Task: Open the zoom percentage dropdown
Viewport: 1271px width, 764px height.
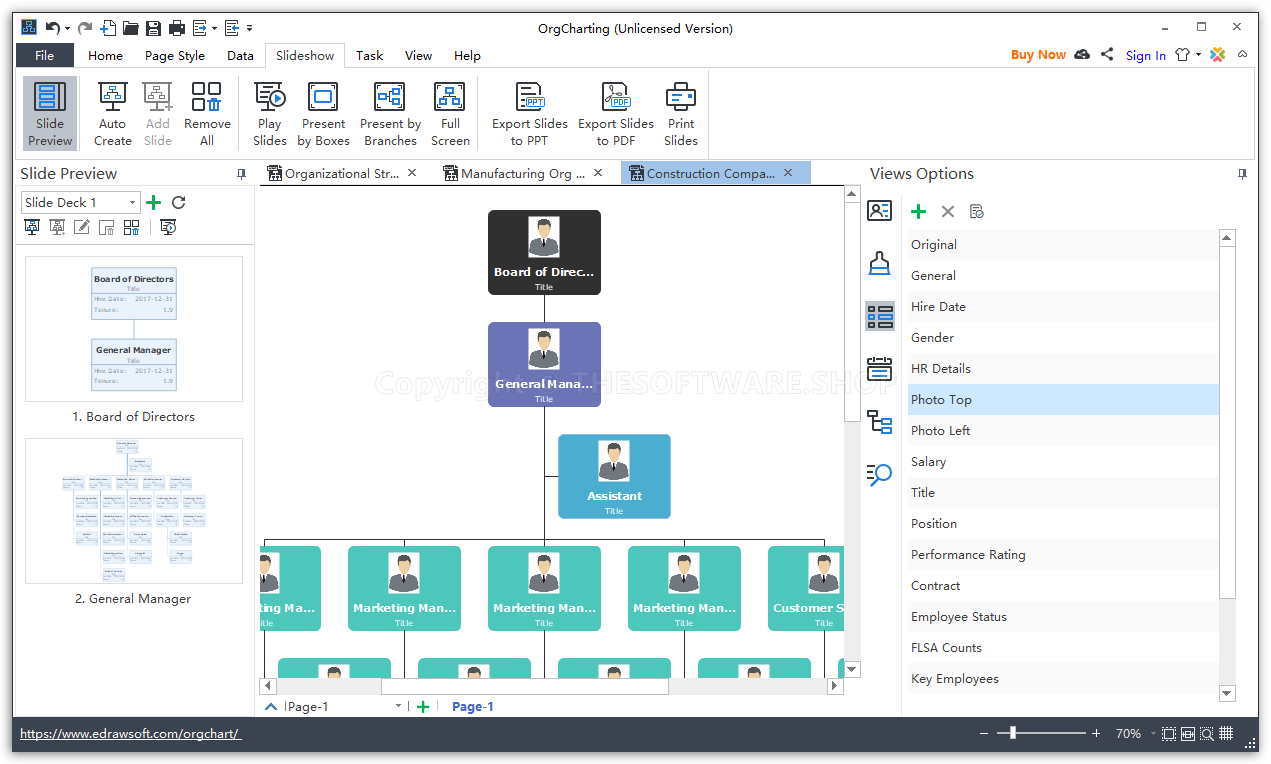Action: [x=1134, y=733]
